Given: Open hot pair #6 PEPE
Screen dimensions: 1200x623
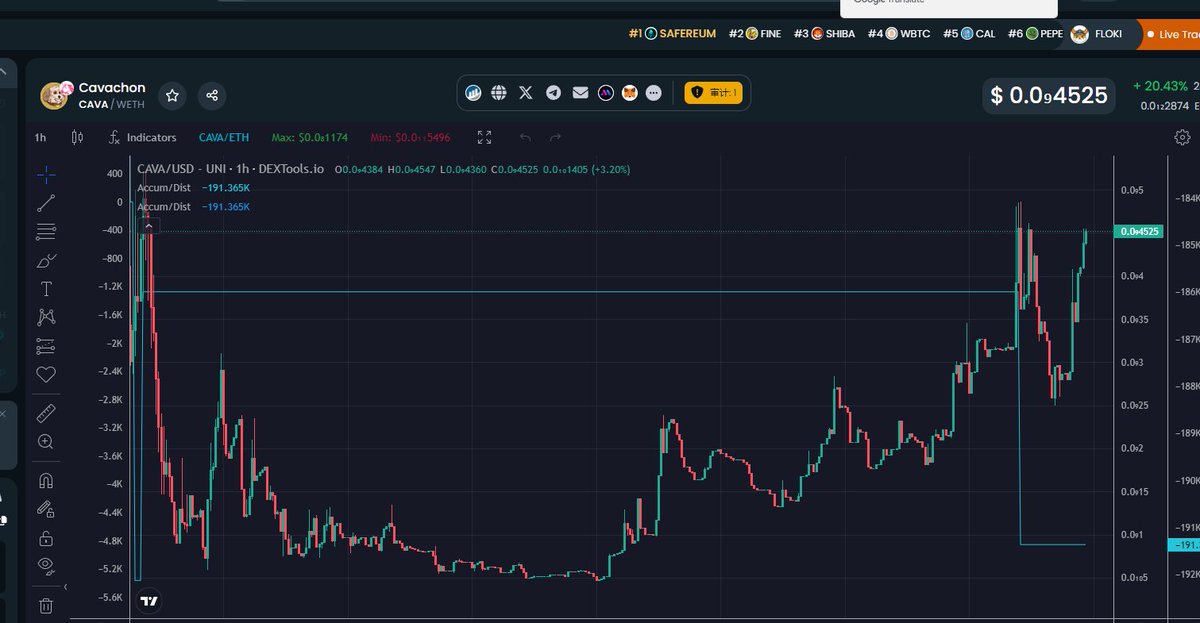Looking at the screenshot, I should click(x=1035, y=33).
